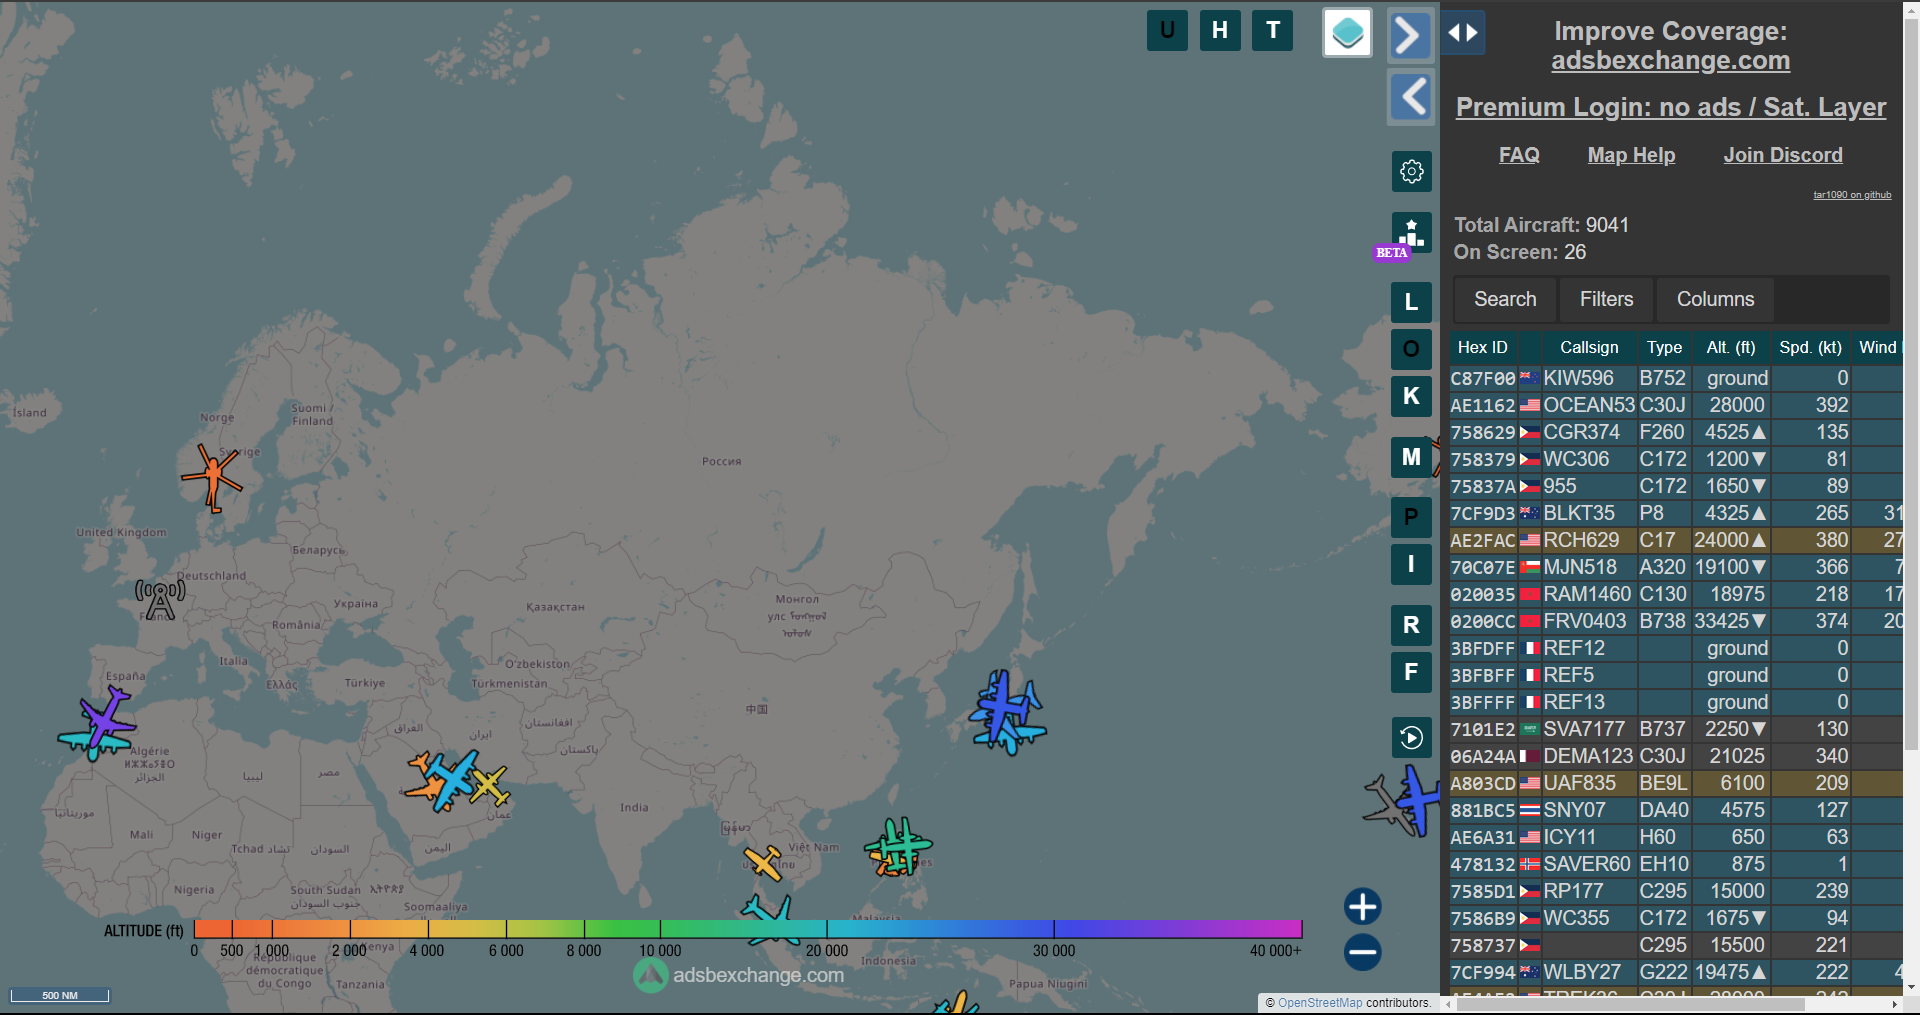Image resolution: width=1920 pixels, height=1015 pixels.
Task: Select the DEMA123 aircraft row
Action: [x=1675, y=756]
